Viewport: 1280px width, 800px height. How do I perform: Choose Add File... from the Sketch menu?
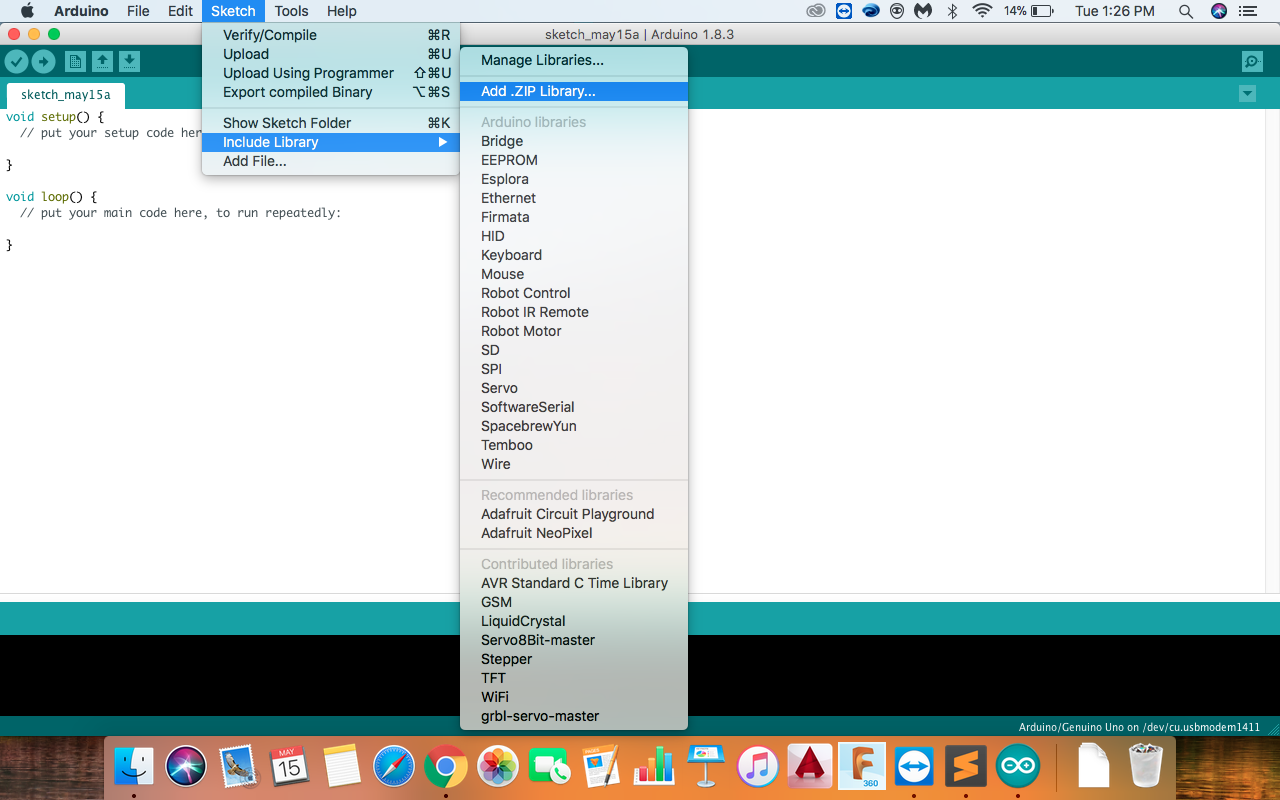[331, 161]
